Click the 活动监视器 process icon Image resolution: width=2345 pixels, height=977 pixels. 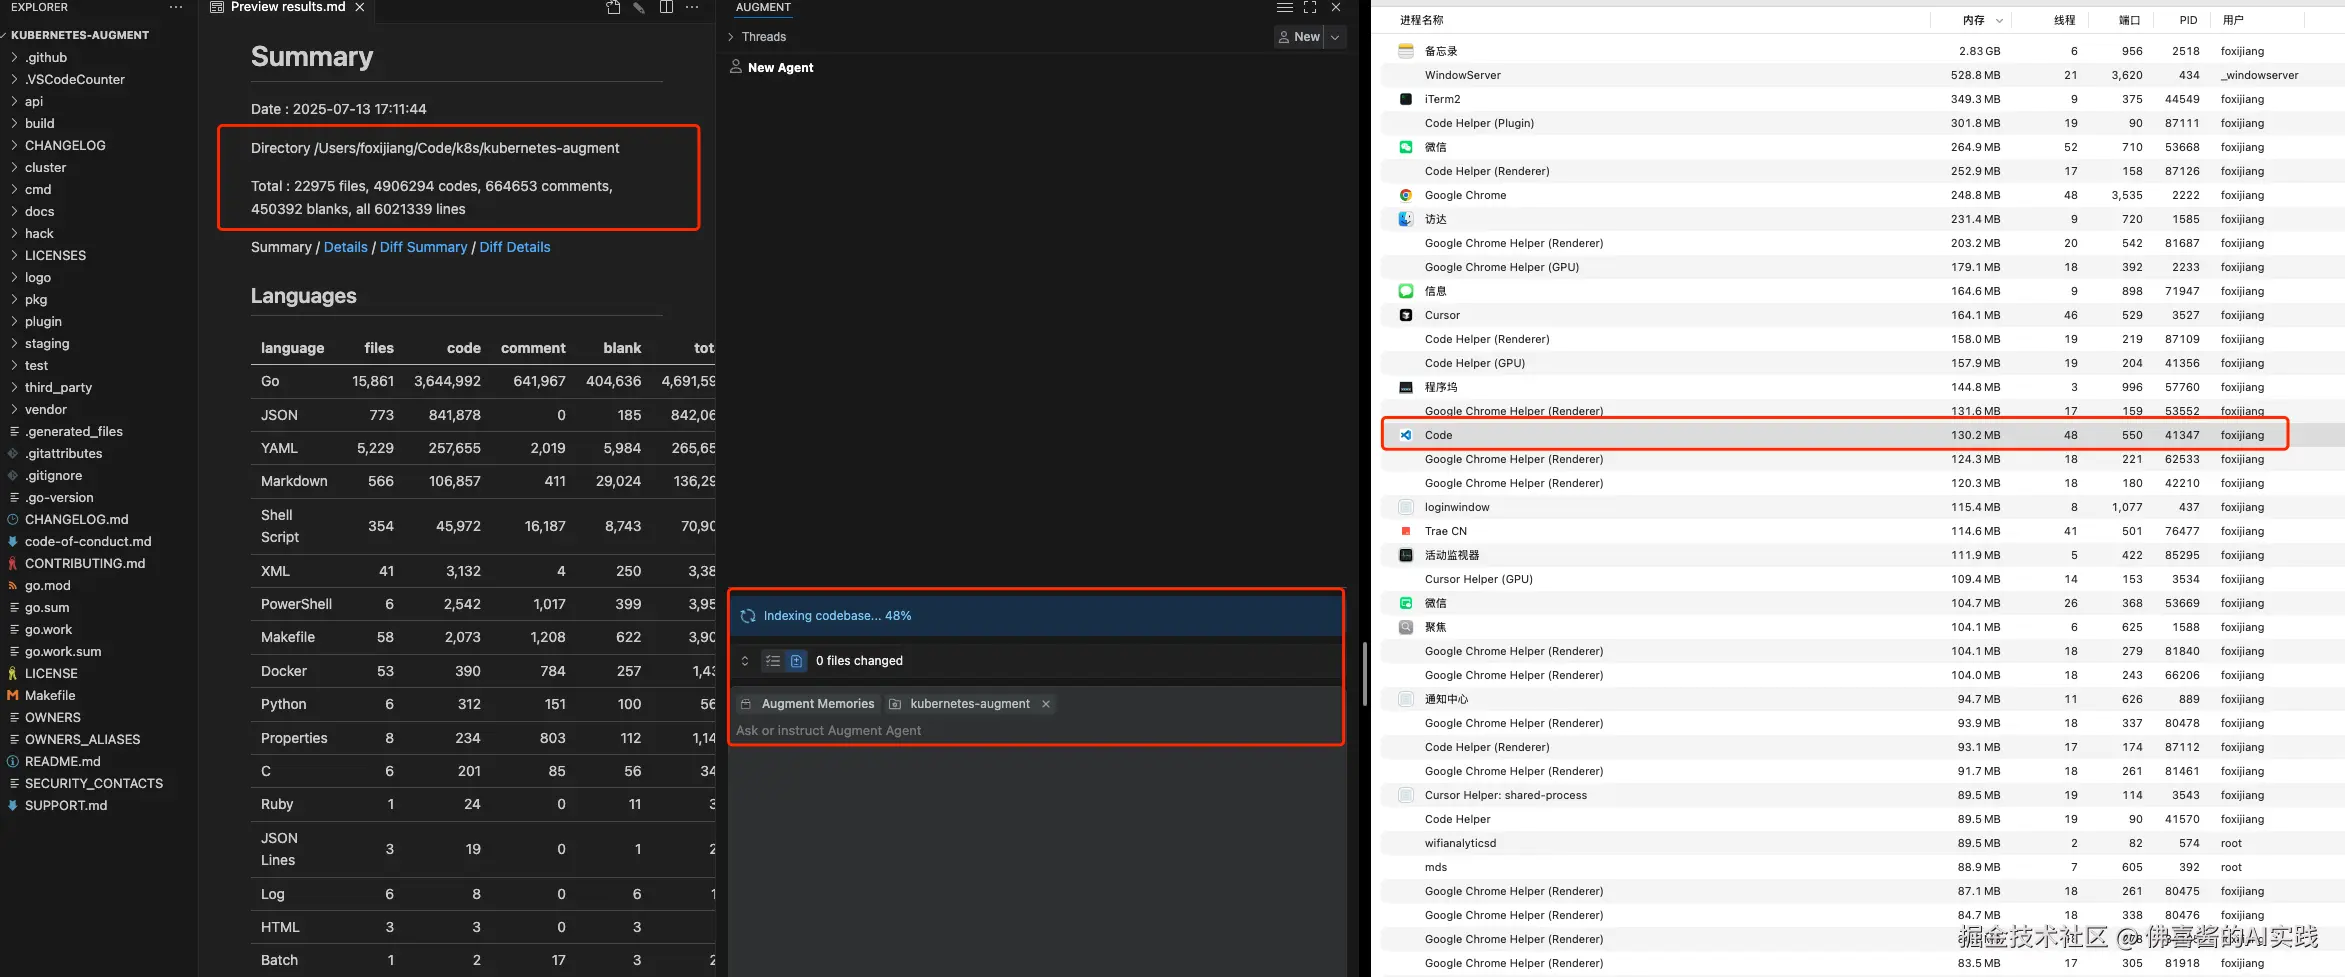click(x=1406, y=555)
